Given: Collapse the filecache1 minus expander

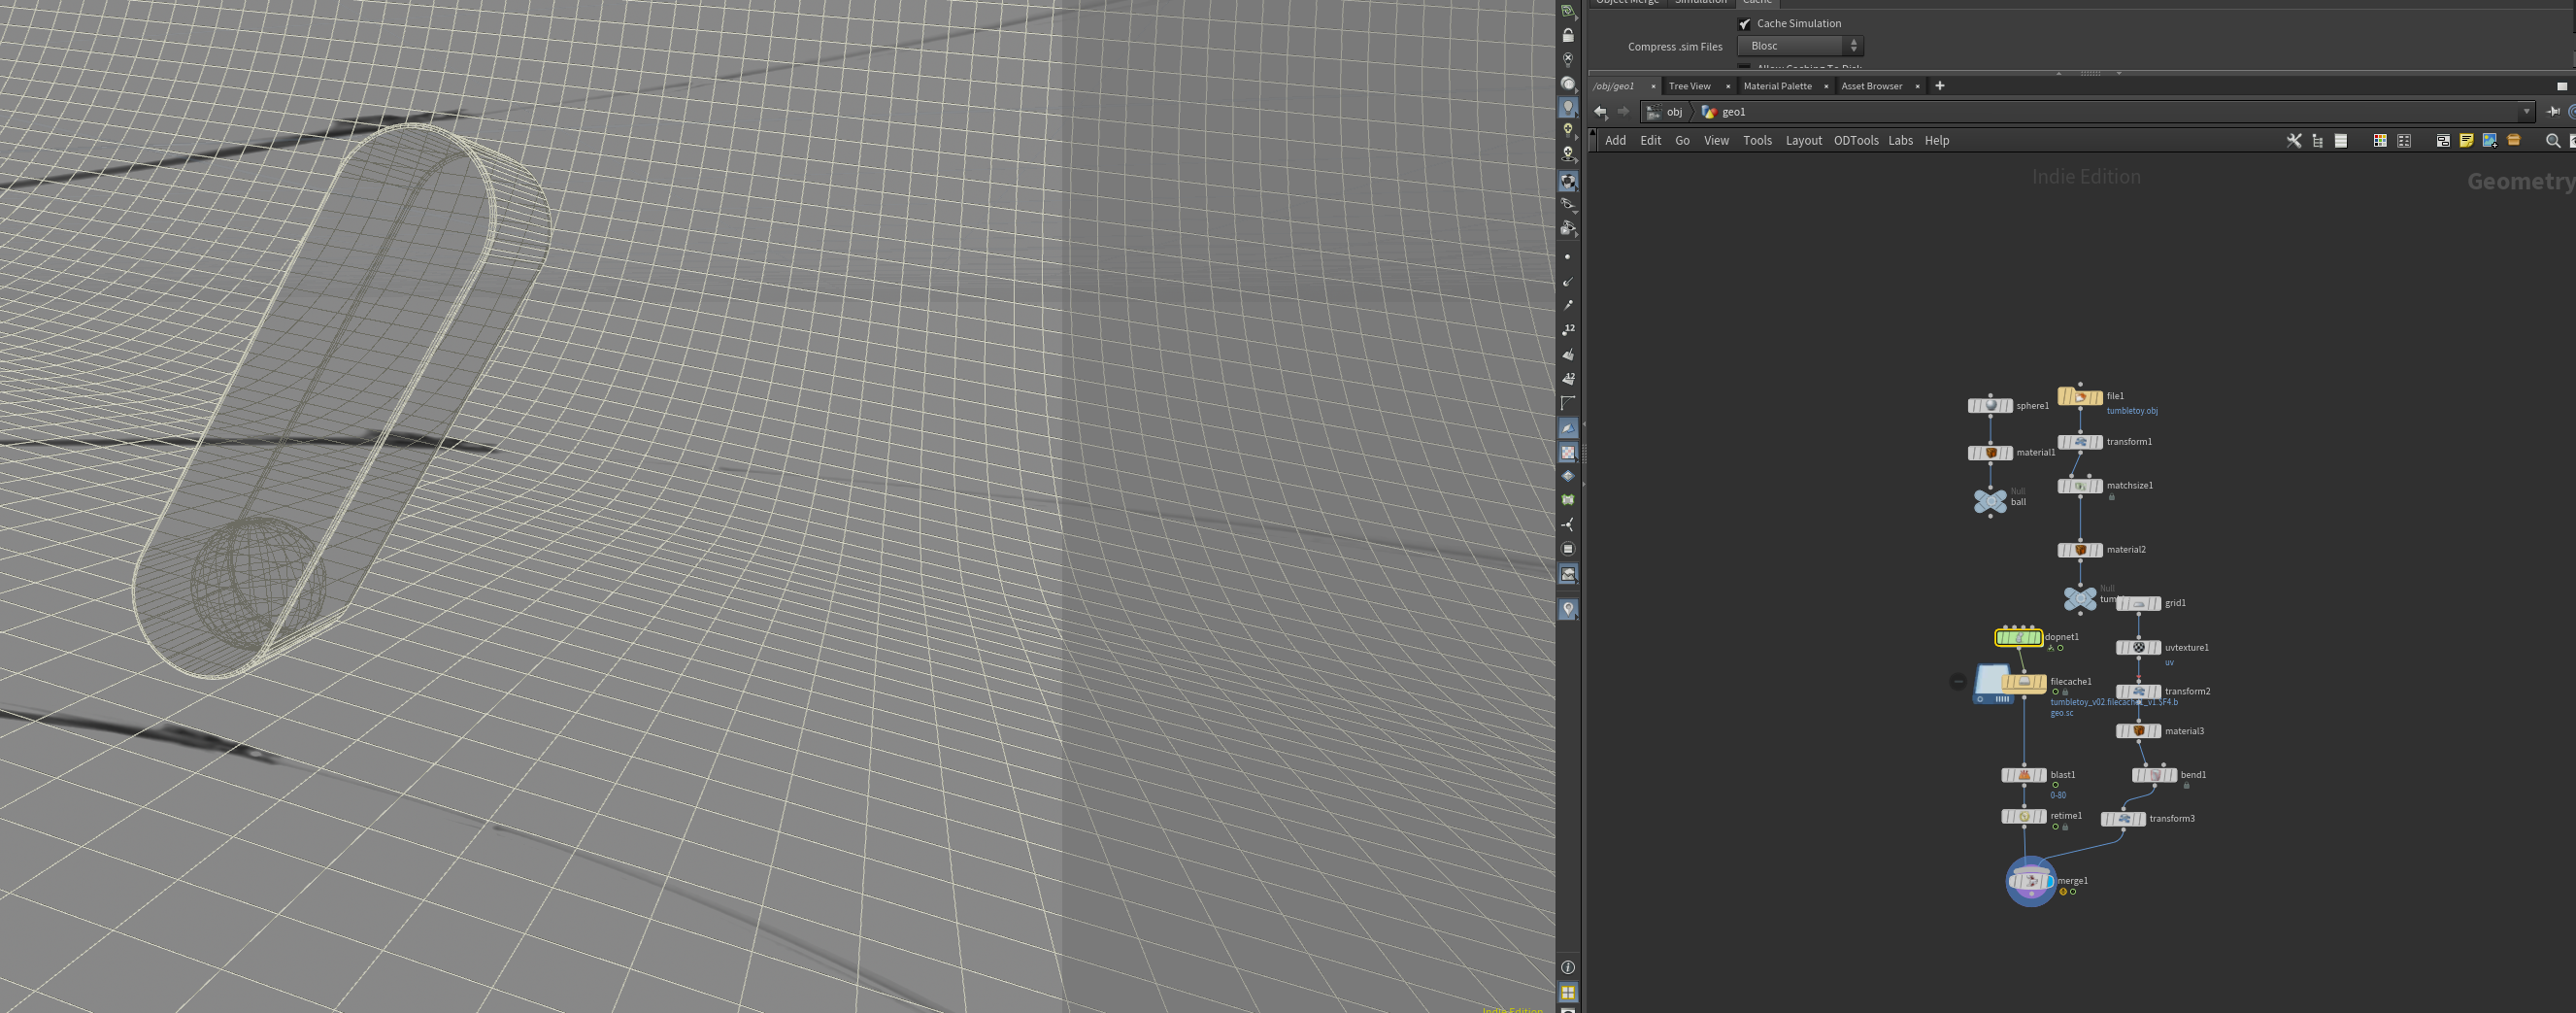Looking at the screenshot, I should tap(1958, 682).
